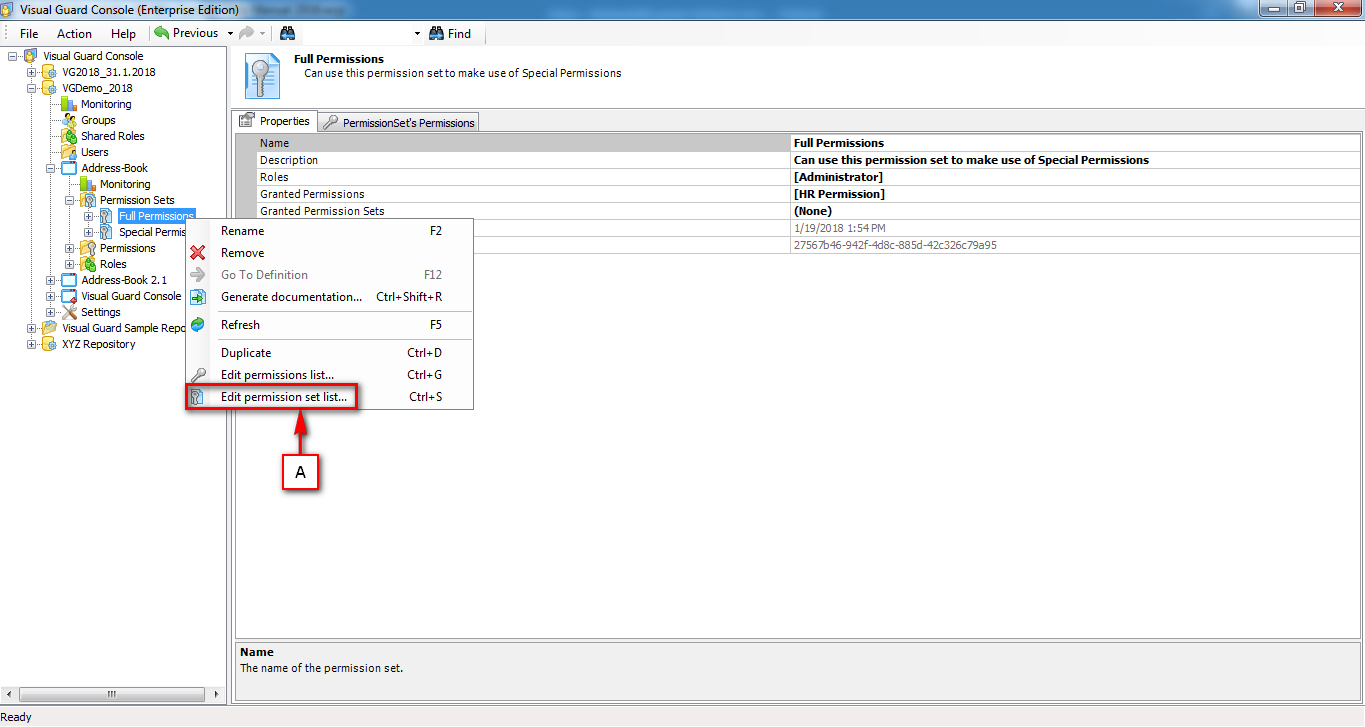Expand the Full Permissions node

click(88, 216)
